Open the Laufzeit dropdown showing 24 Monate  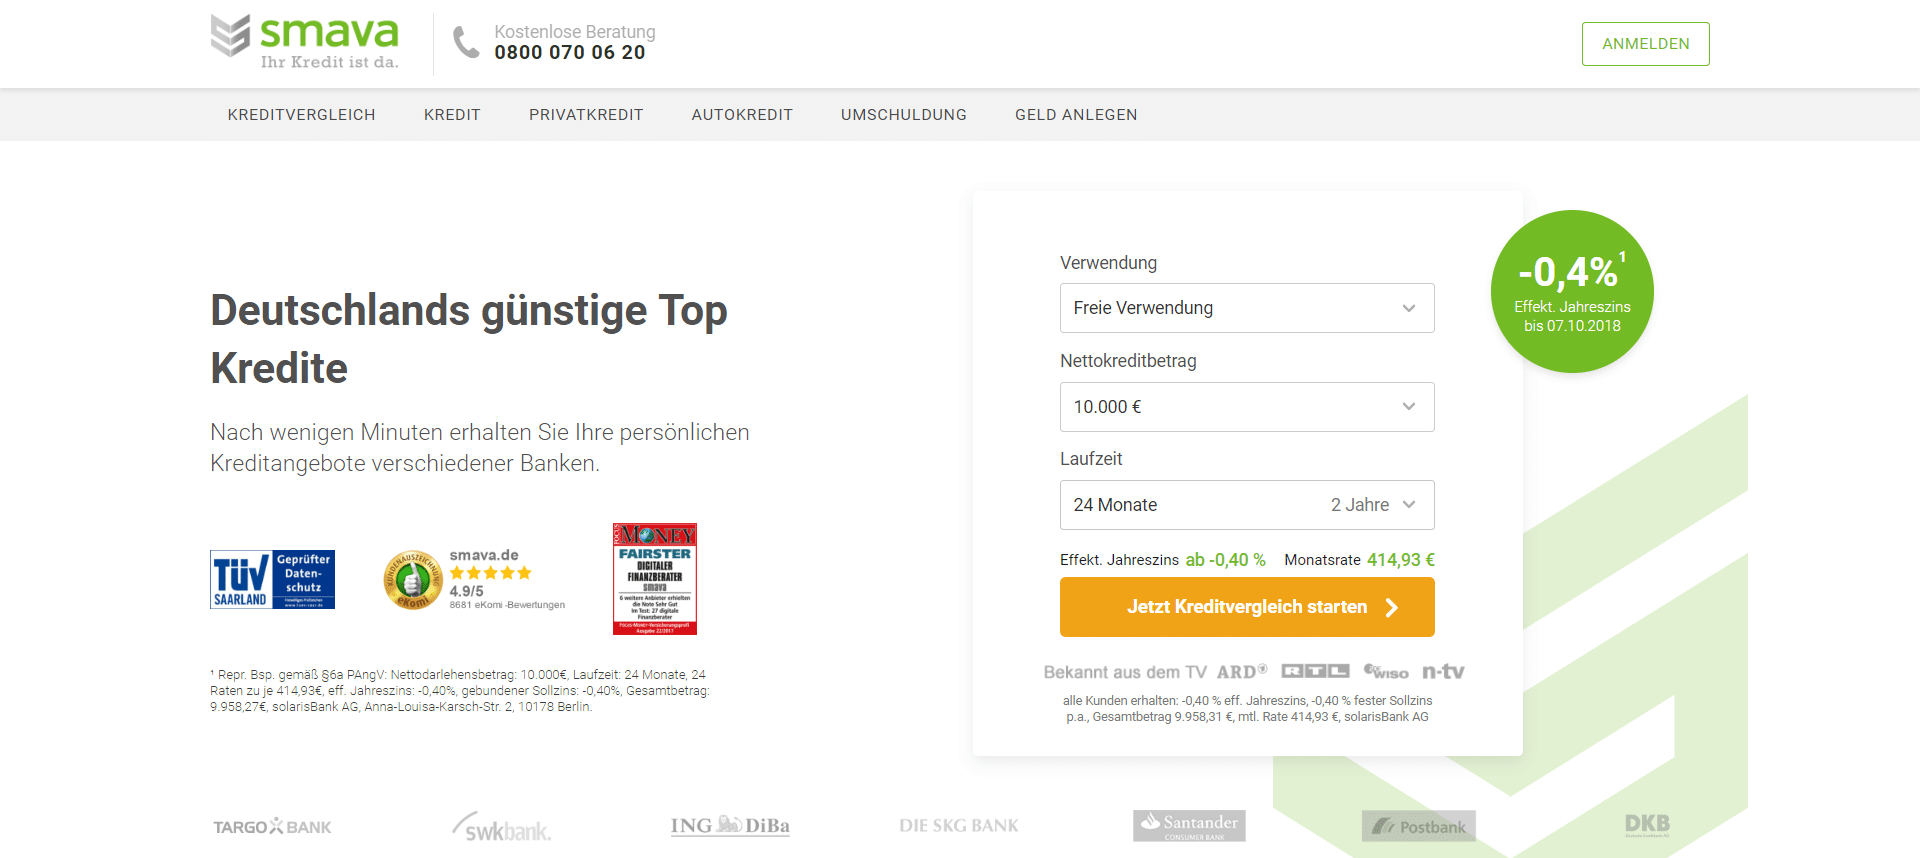point(1247,505)
